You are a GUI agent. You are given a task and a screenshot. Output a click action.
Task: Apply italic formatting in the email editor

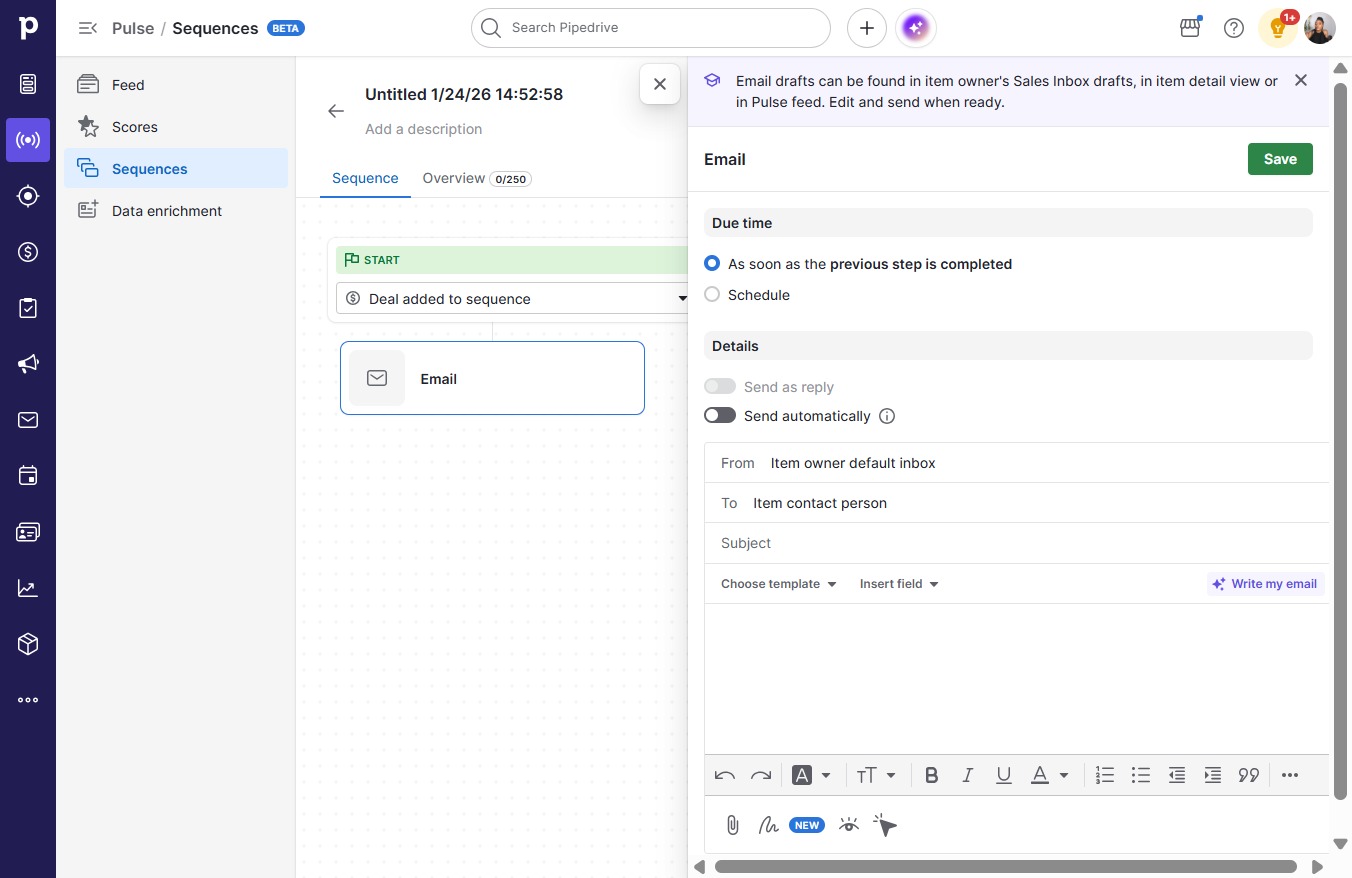(967, 775)
